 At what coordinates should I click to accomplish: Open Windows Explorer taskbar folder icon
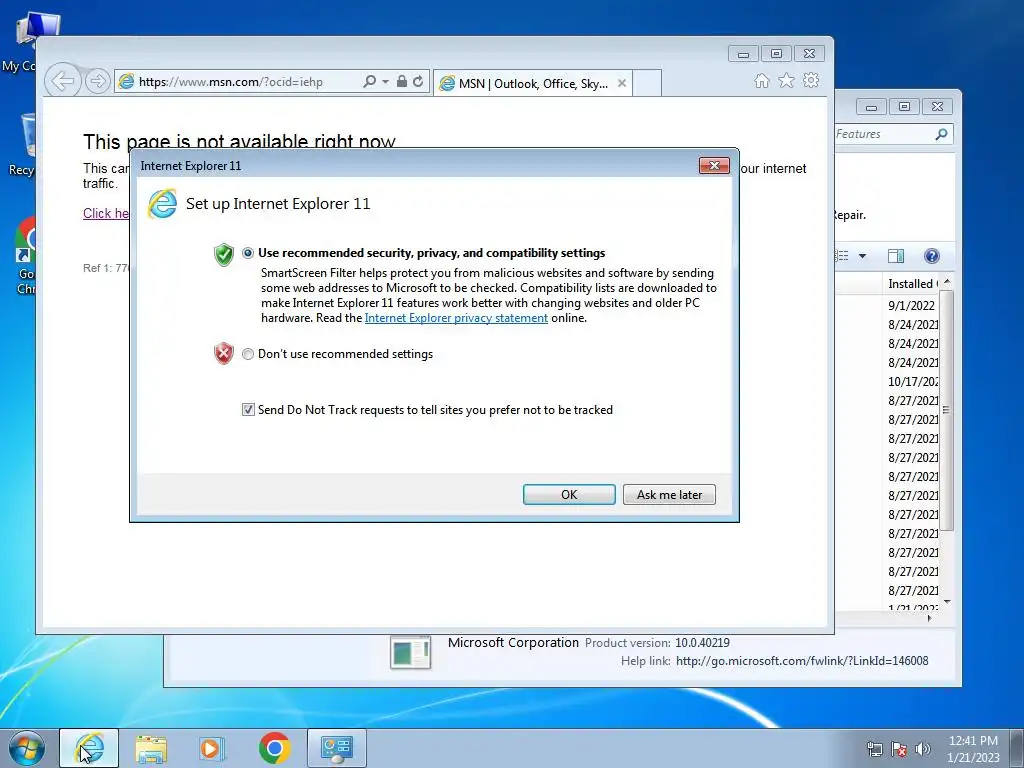pyautogui.click(x=151, y=748)
